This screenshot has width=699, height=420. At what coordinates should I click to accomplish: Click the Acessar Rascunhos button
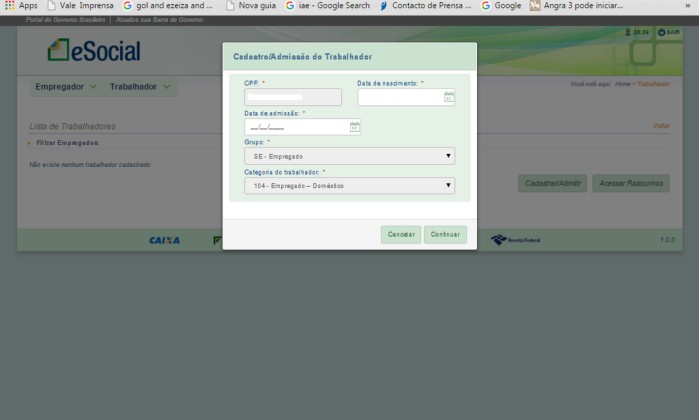(x=630, y=183)
